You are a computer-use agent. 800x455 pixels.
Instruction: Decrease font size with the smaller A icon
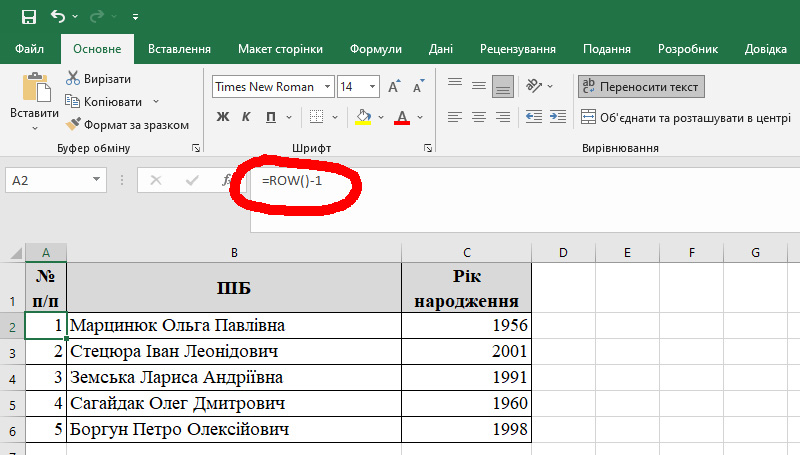[x=418, y=87]
